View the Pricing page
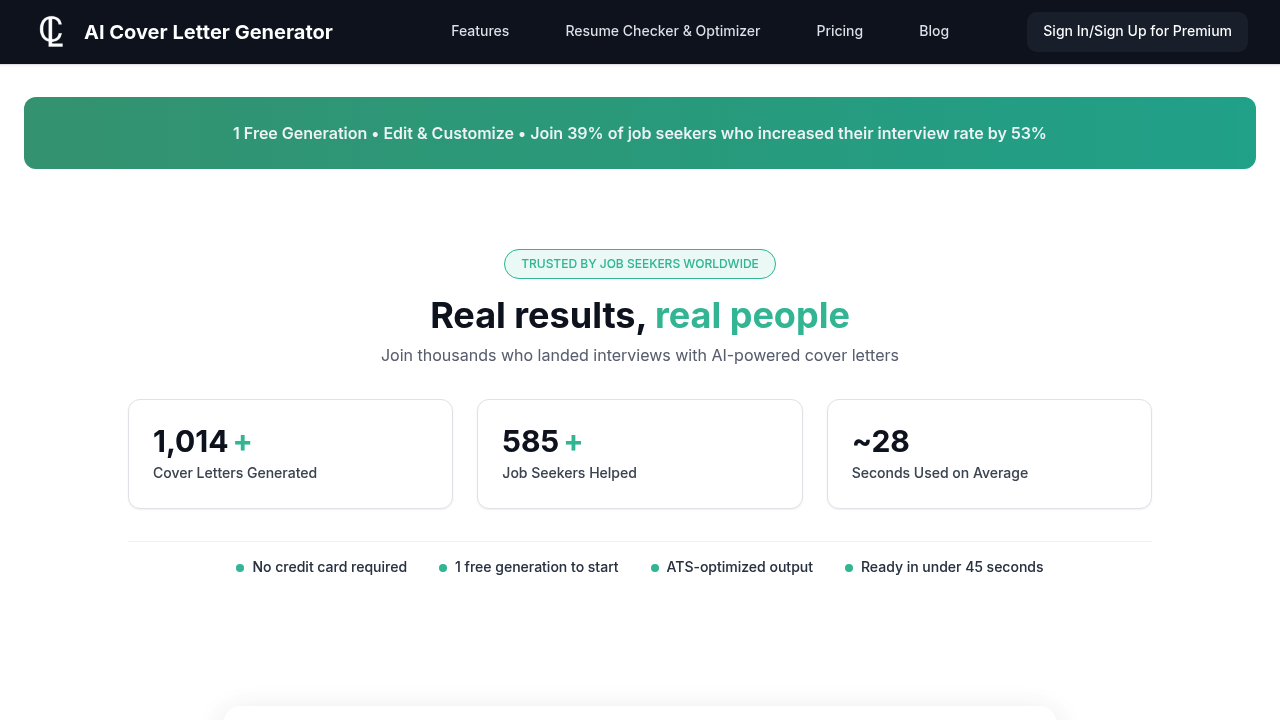Screen dimensions: 1280x720 [x=839, y=31]
